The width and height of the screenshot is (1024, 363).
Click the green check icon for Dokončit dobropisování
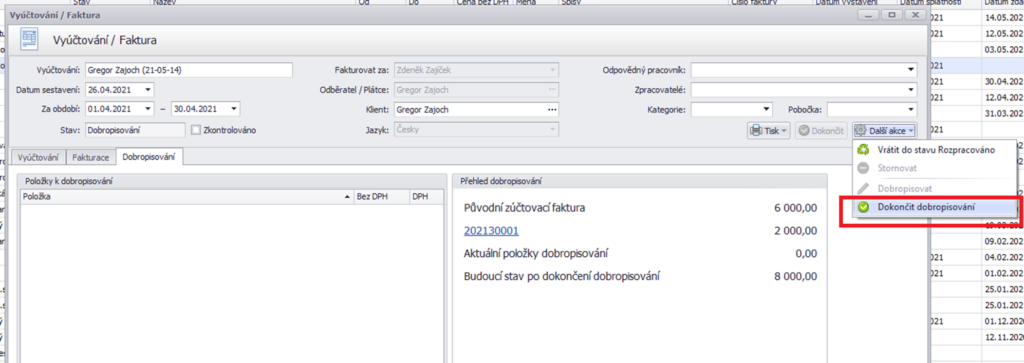tap(863, 207)
